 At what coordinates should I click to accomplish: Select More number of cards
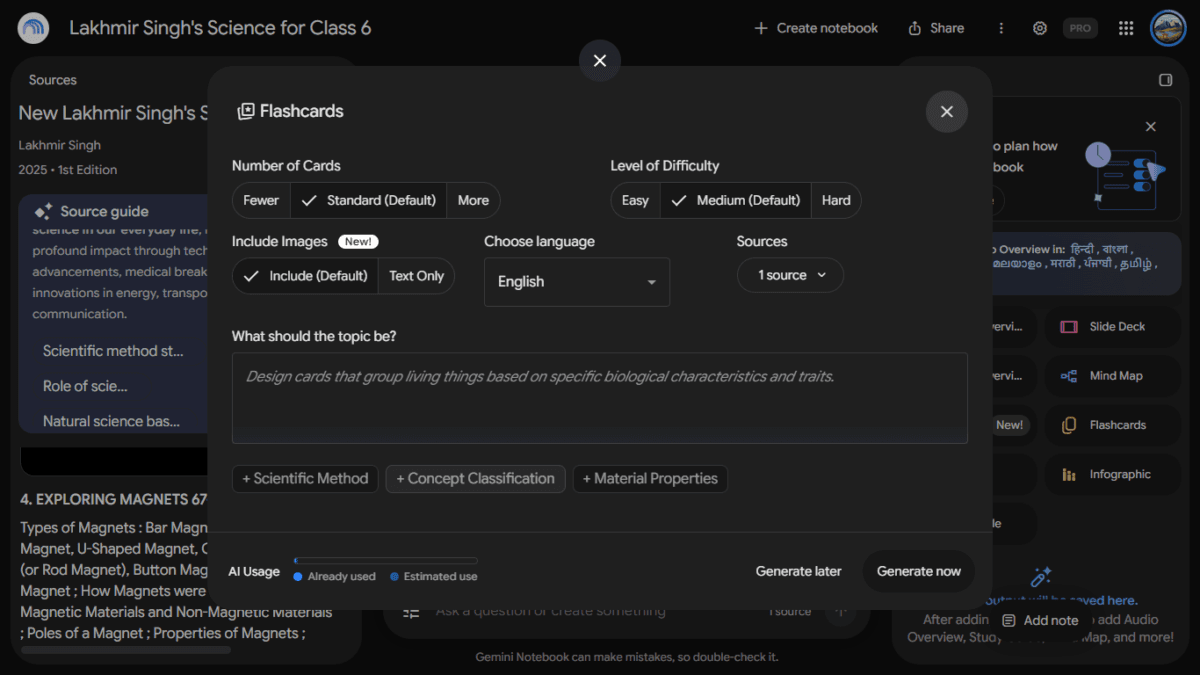coord(473,200)
